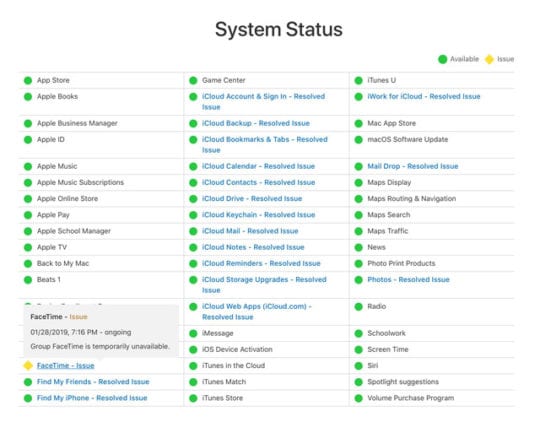This screenshot has width=540, height=422.
Task: Click green status dot beside Apple Pay
Action: pos(28,215)
